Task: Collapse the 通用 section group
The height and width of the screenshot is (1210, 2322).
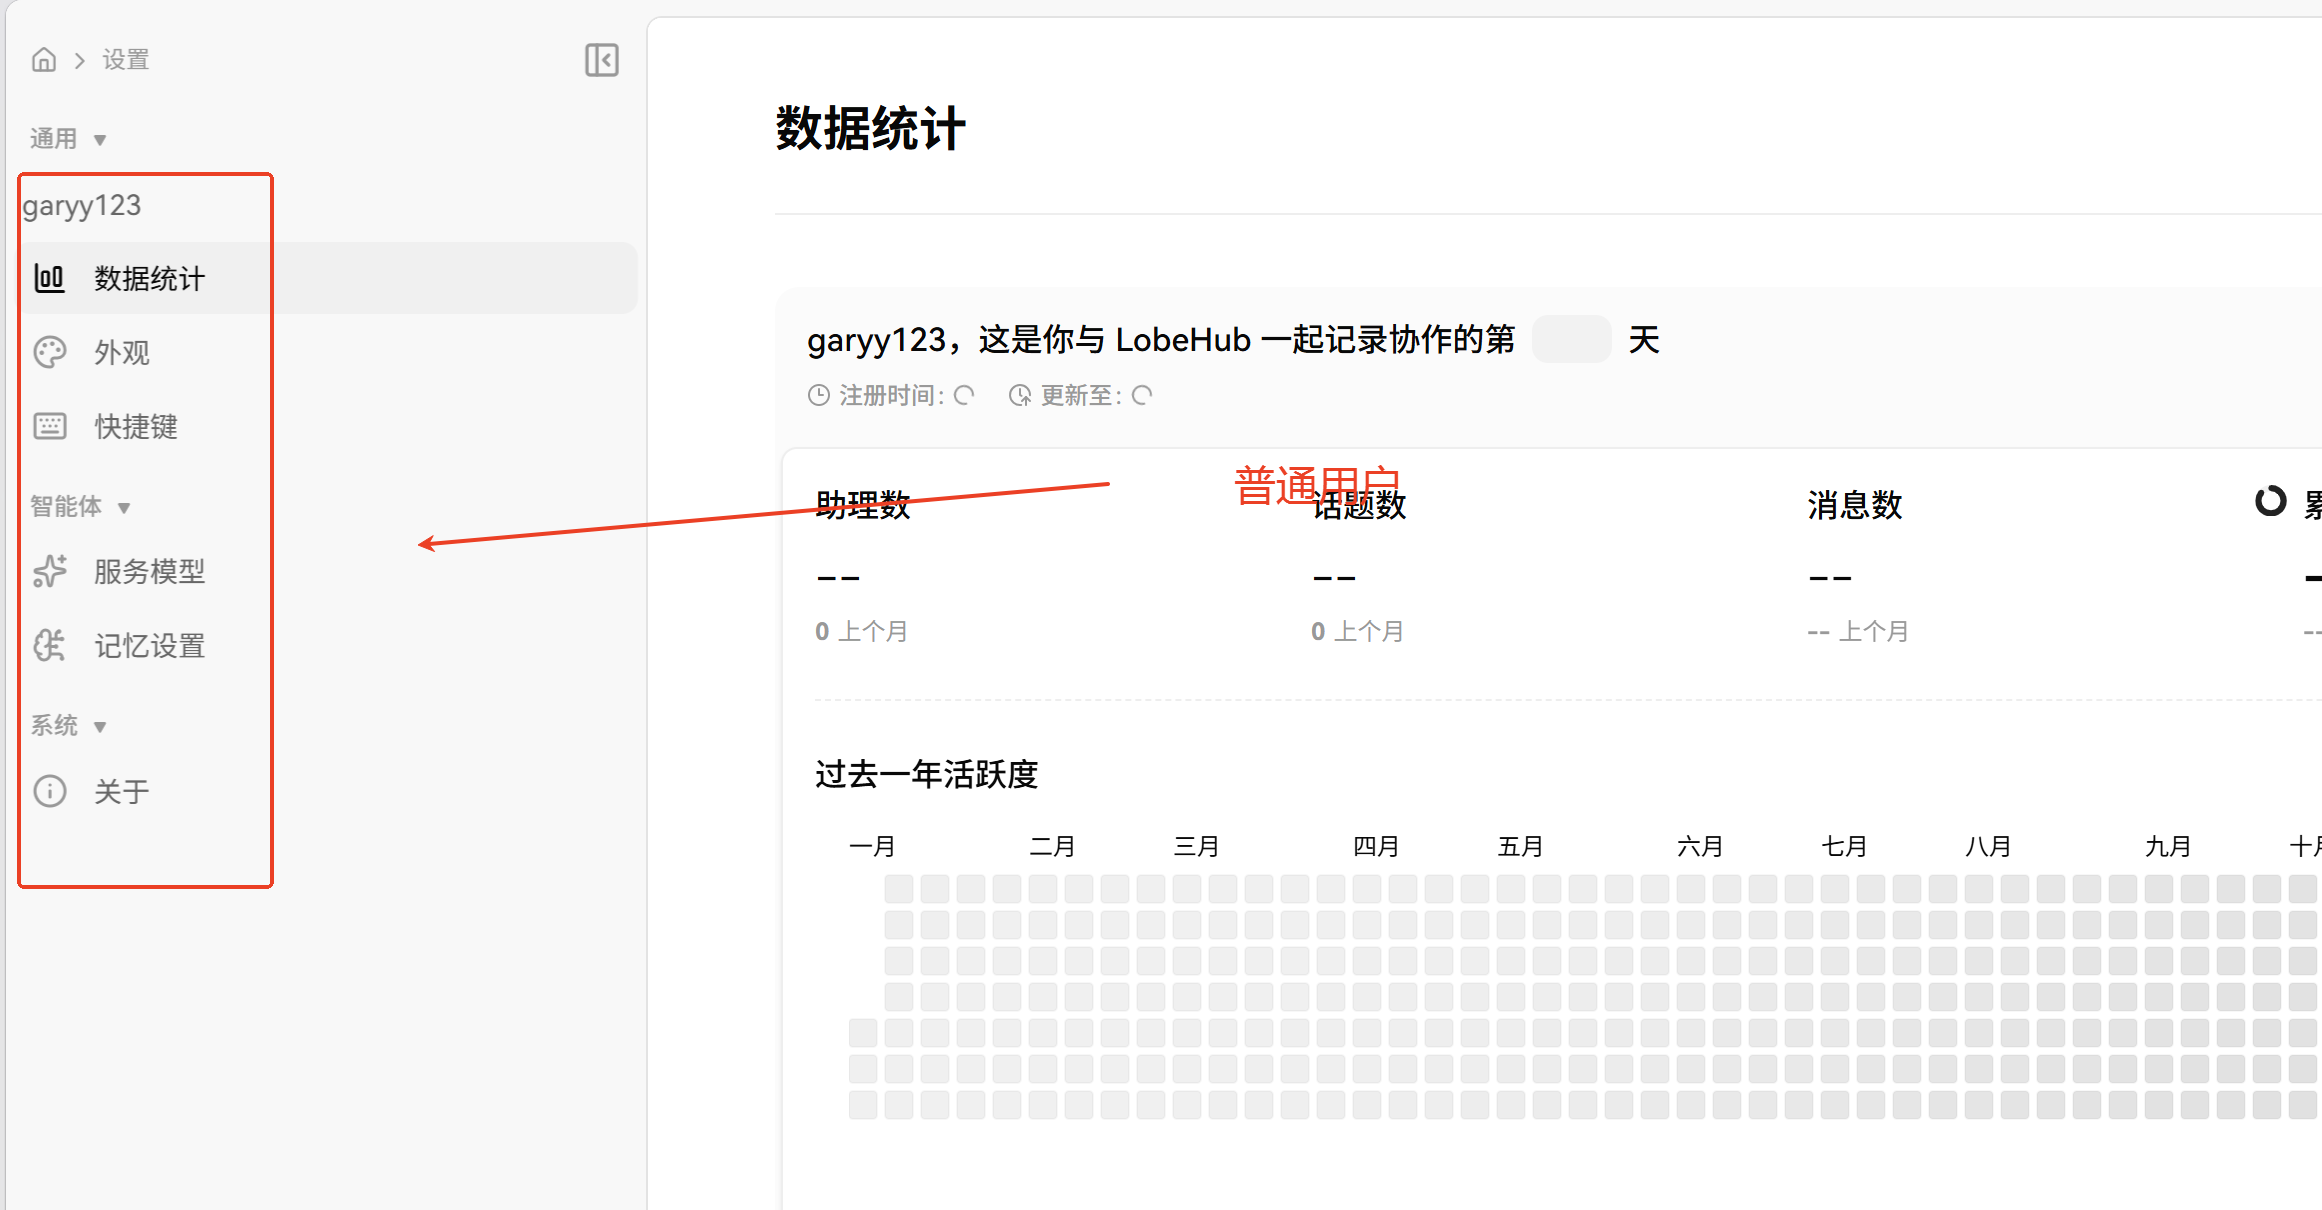Action: [x=99, y=140]
